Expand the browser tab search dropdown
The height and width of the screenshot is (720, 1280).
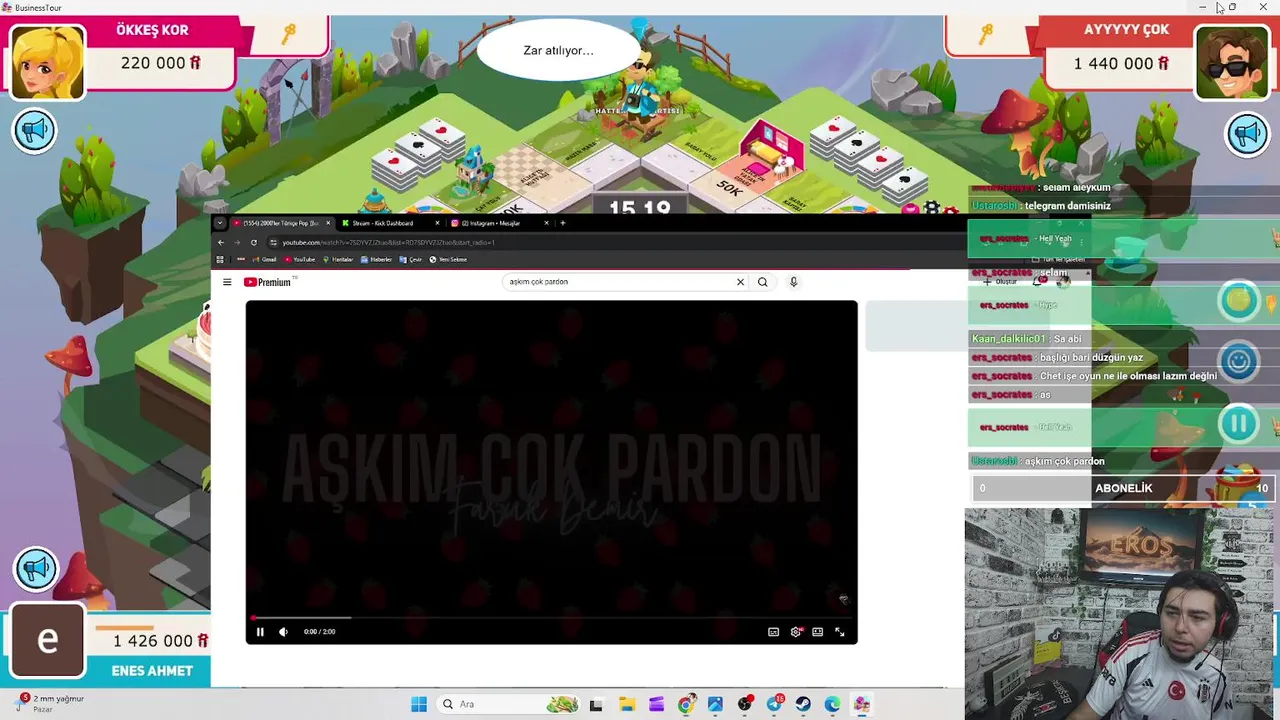click(220, 223)
